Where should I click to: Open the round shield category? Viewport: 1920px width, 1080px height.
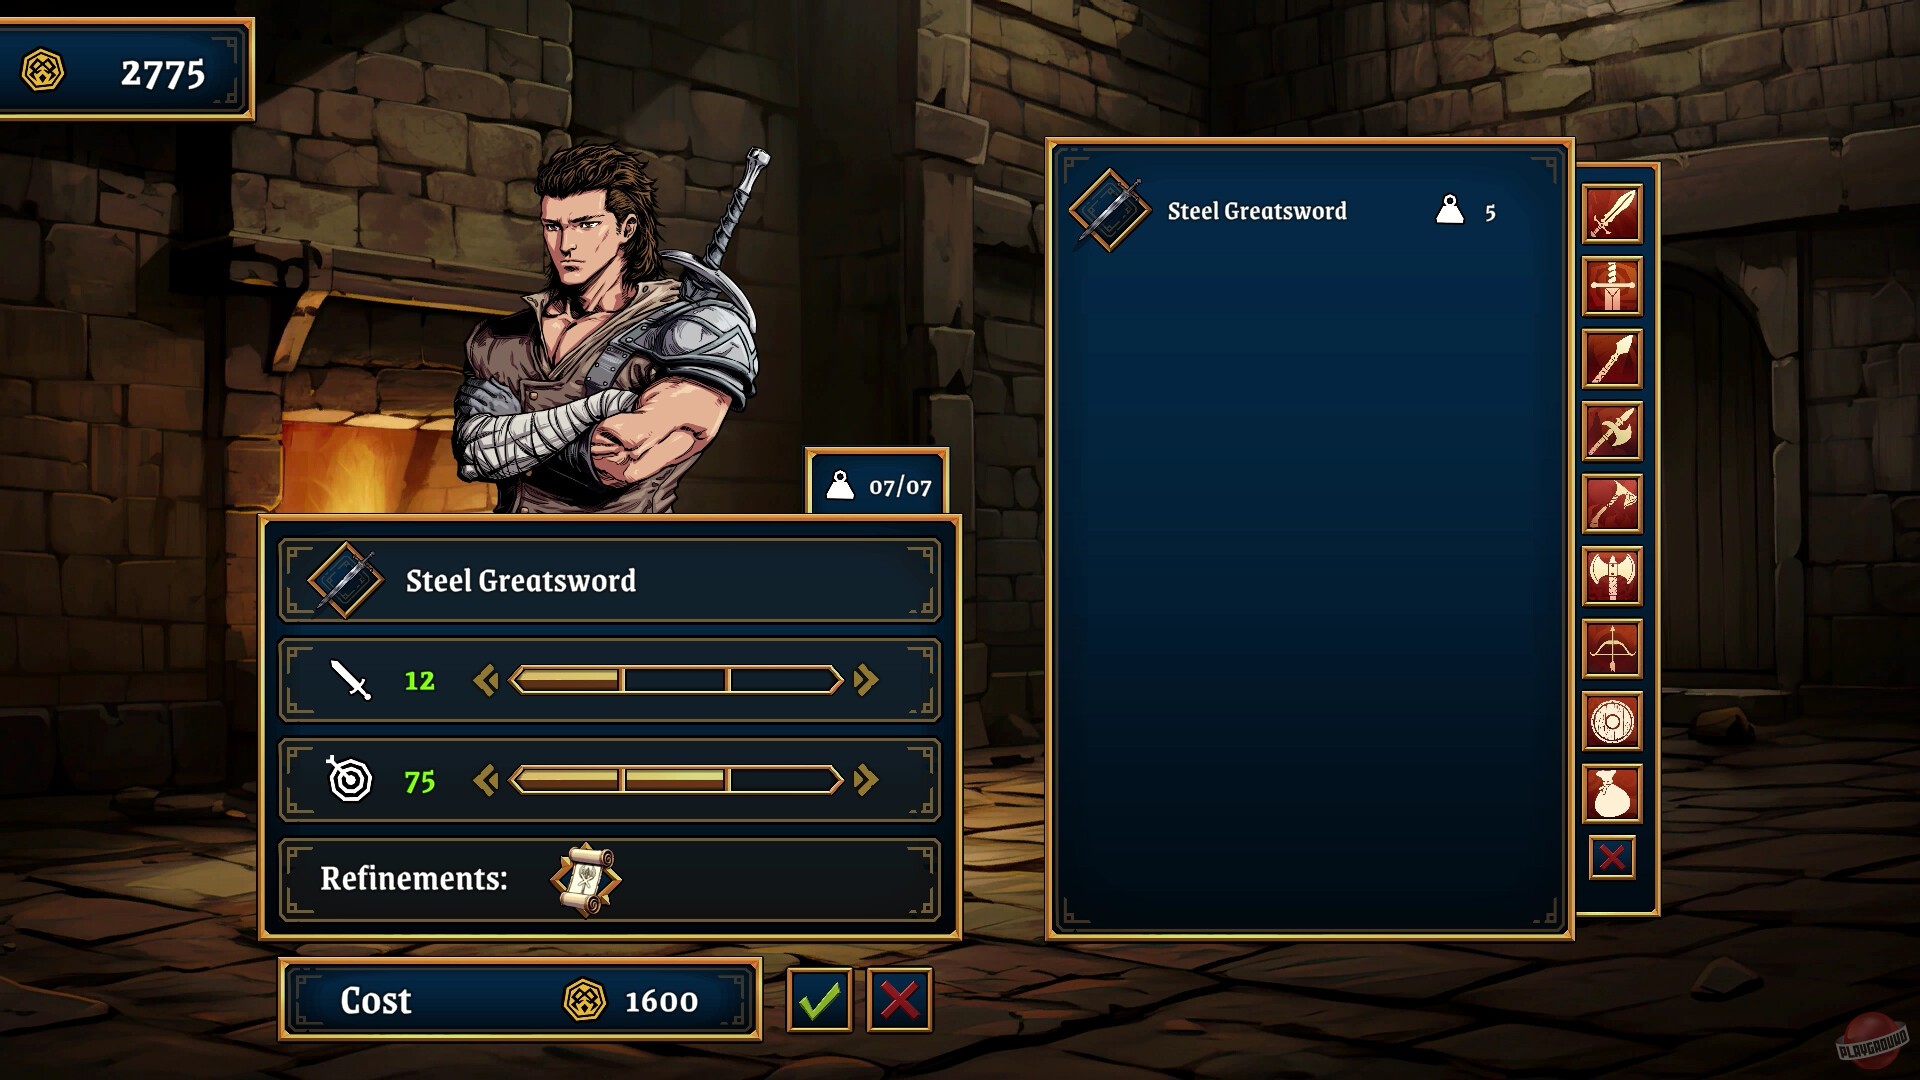click(1612, 721)
